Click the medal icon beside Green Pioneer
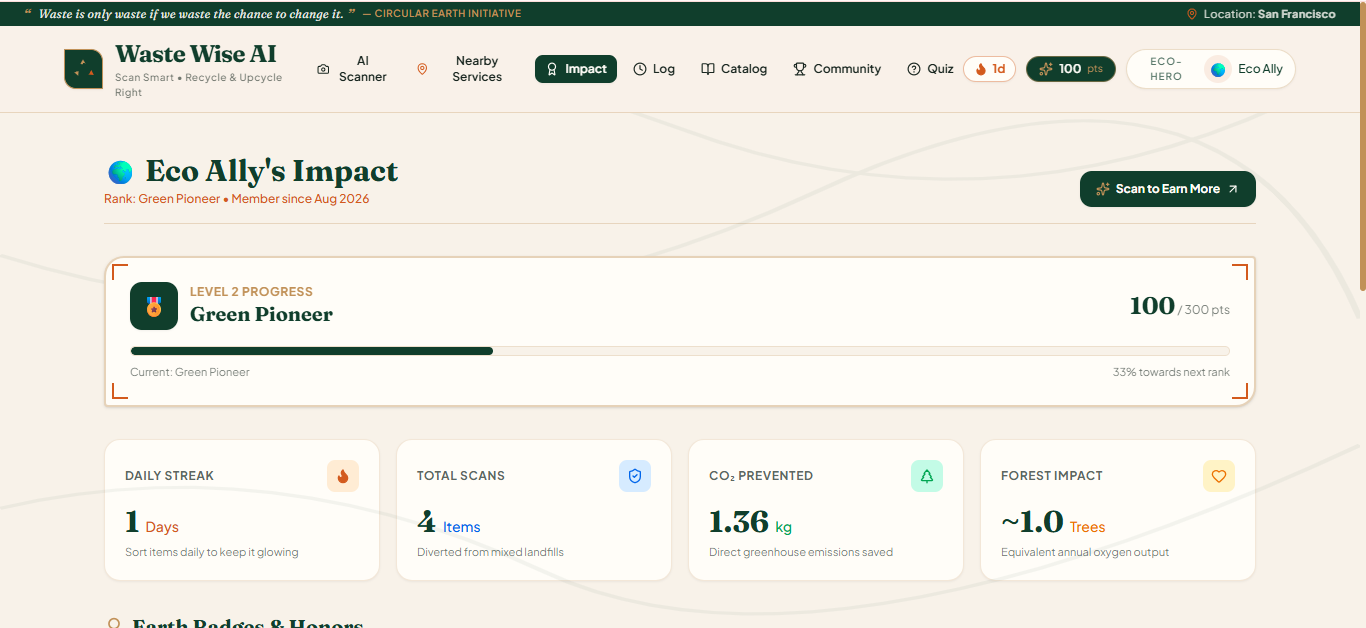 coord(154,306)
